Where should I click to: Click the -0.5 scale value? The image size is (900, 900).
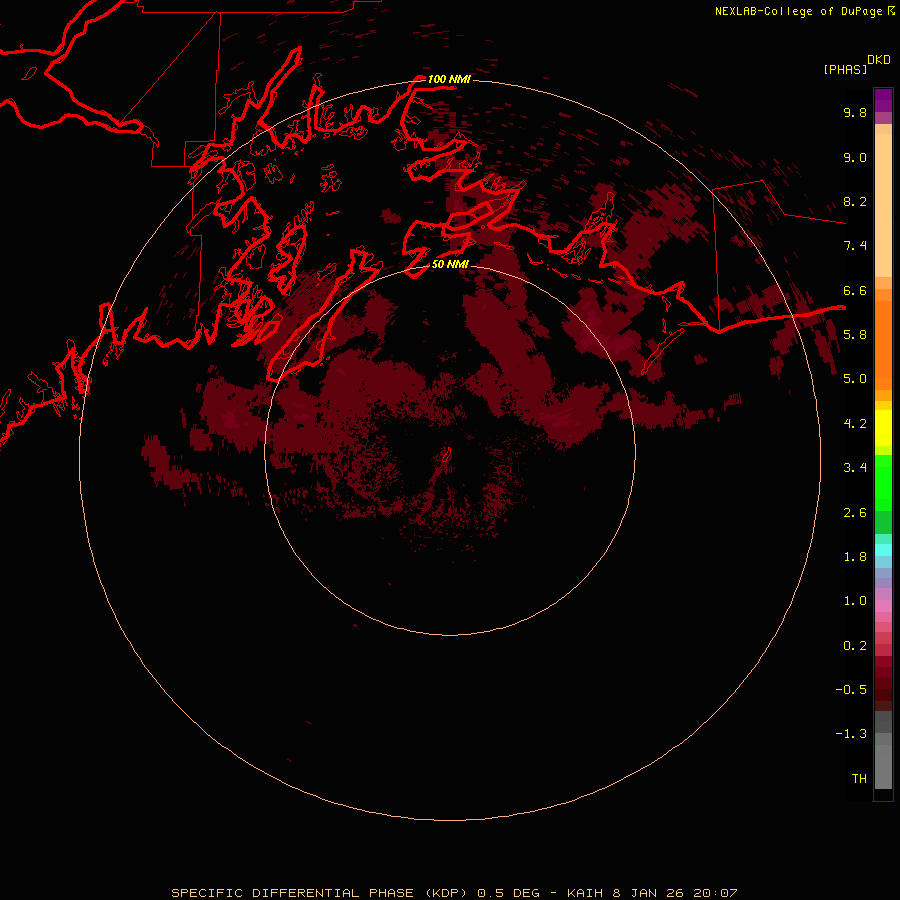[x=851, y=690]
